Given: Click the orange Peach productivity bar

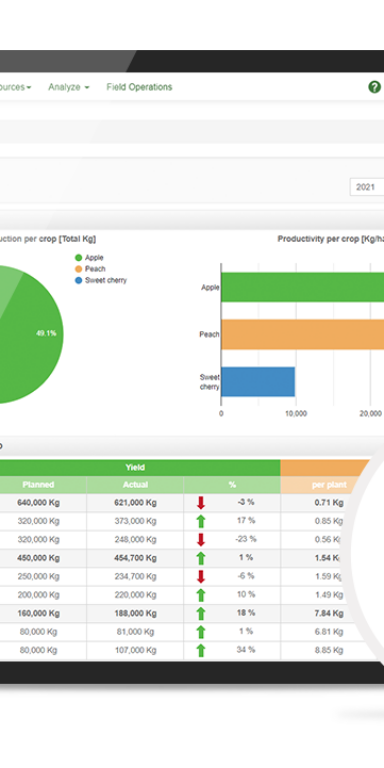Looking at the screenshot, I should [302, 335].
